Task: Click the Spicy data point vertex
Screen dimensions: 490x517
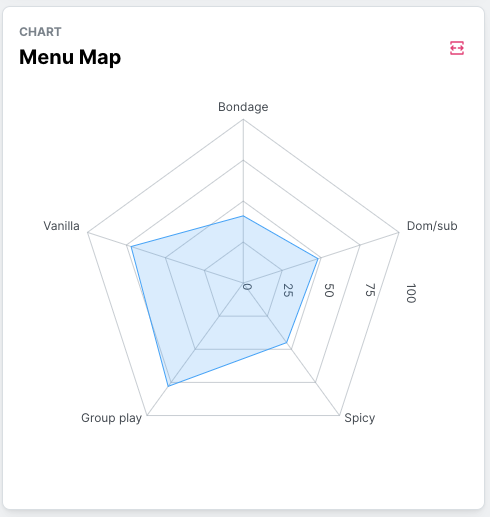Action: 286,342
